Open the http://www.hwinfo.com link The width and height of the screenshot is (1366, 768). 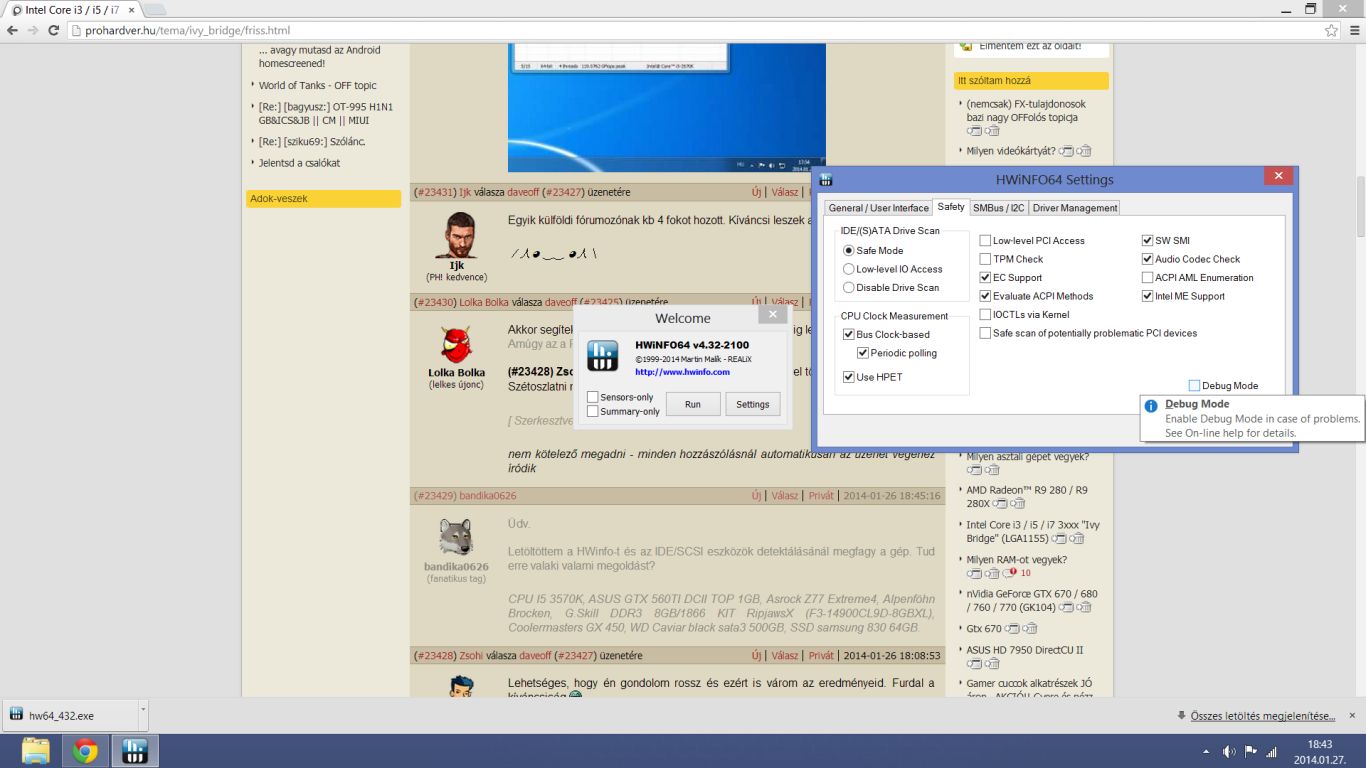(682, 372)
